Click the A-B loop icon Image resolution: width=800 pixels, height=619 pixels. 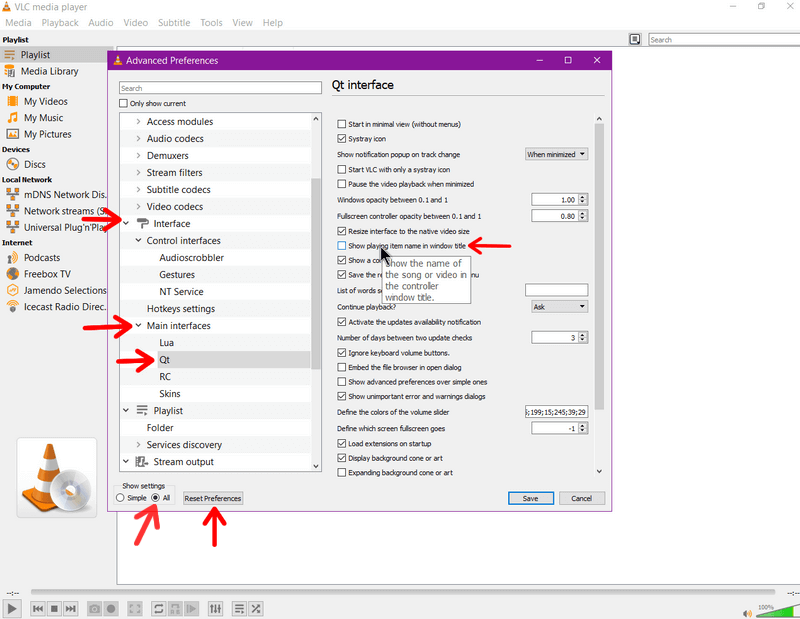pos(175,608)
